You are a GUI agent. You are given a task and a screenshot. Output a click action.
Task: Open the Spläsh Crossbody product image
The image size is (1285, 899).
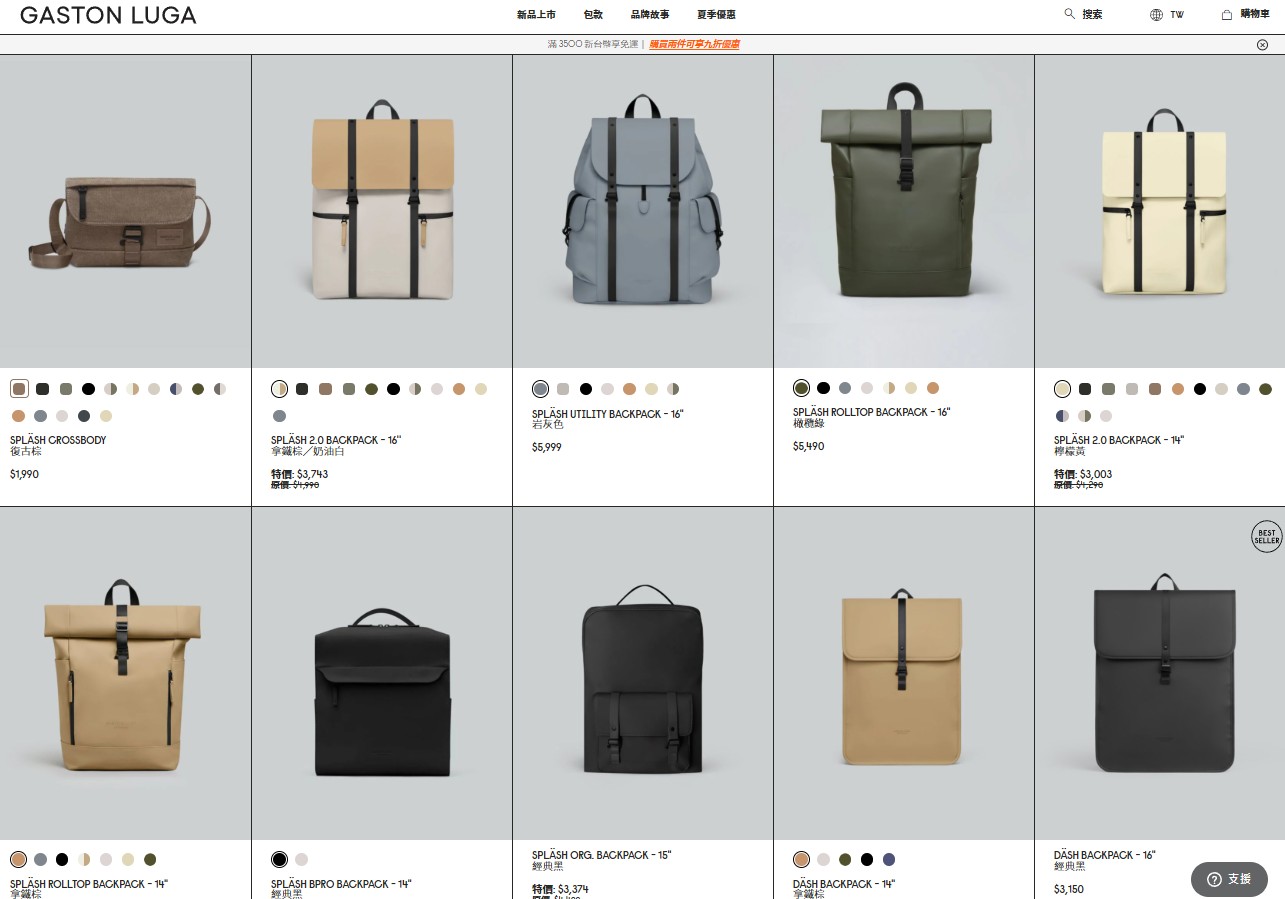[x=125, y=211]
